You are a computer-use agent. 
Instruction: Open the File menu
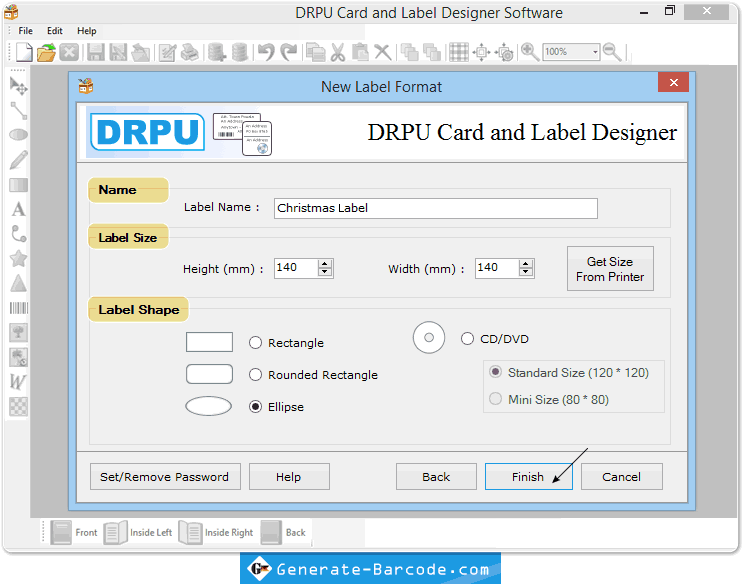(26, 31)
